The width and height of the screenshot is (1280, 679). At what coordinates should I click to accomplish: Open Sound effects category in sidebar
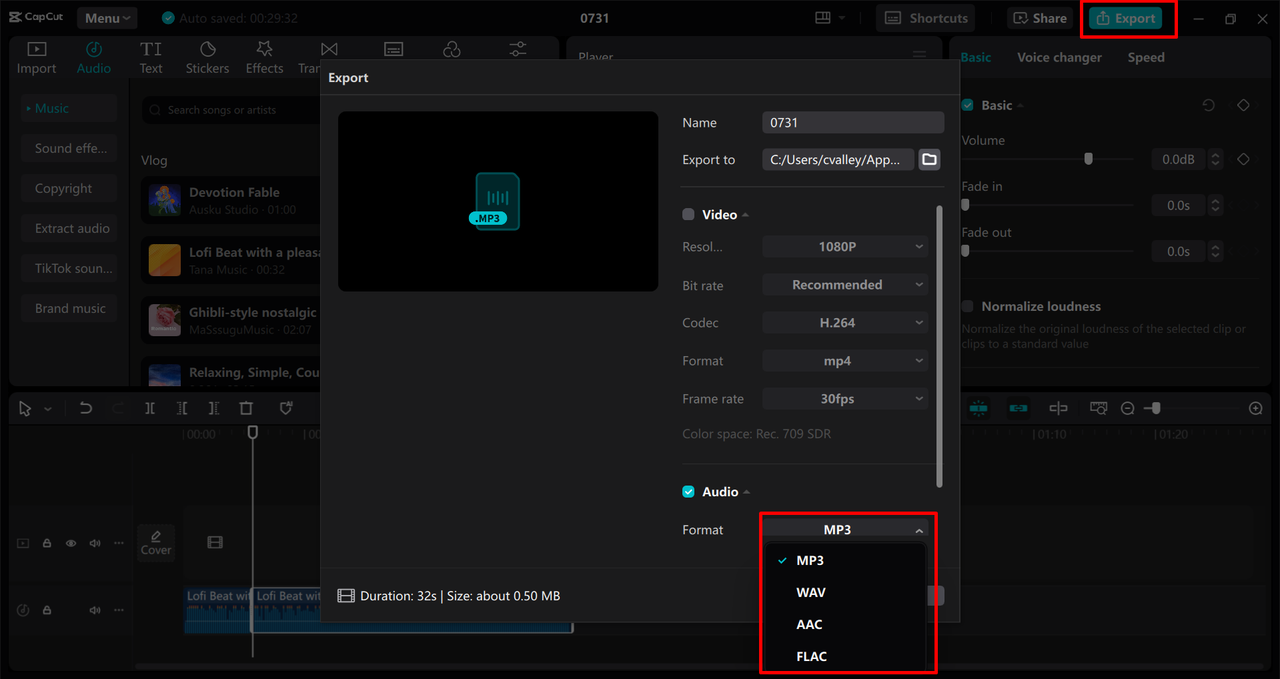tap(70, 148)
